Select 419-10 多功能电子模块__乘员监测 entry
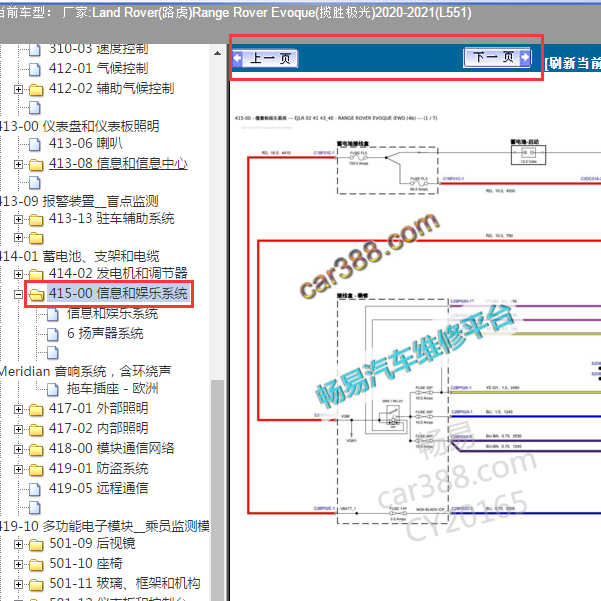 [x=104, y=526]
